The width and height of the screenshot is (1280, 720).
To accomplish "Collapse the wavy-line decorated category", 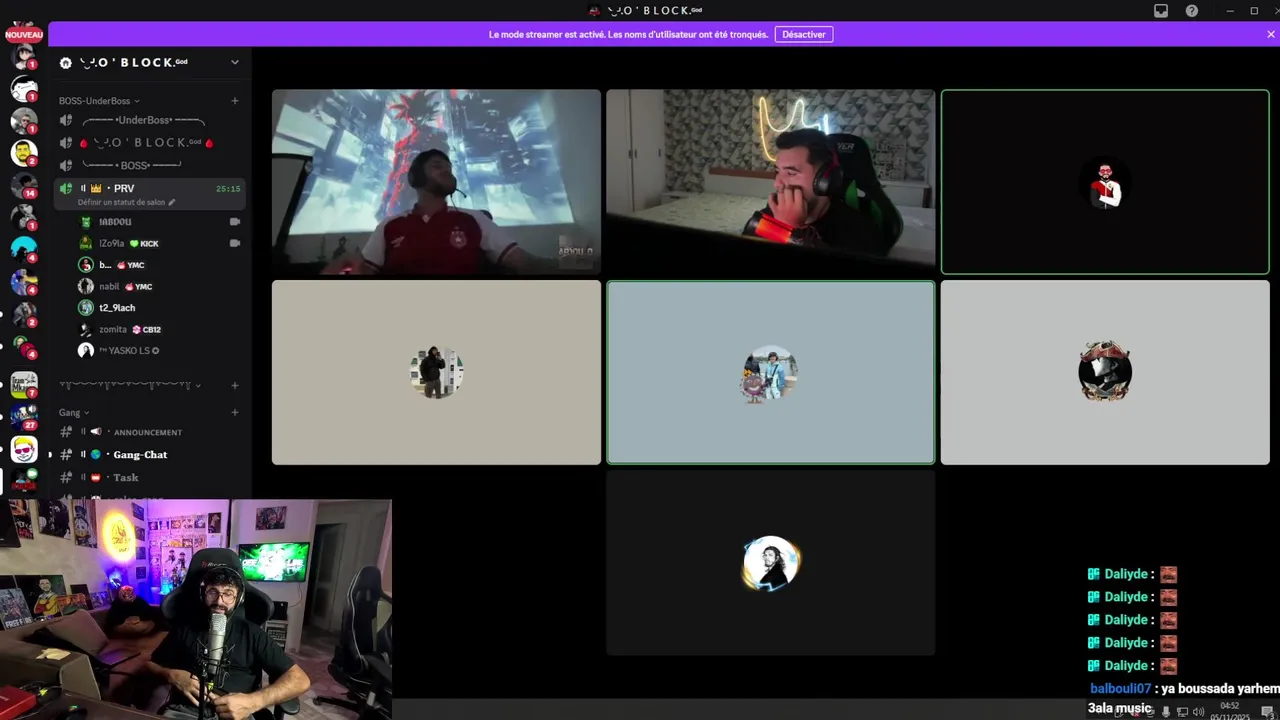I will [130, 385].
